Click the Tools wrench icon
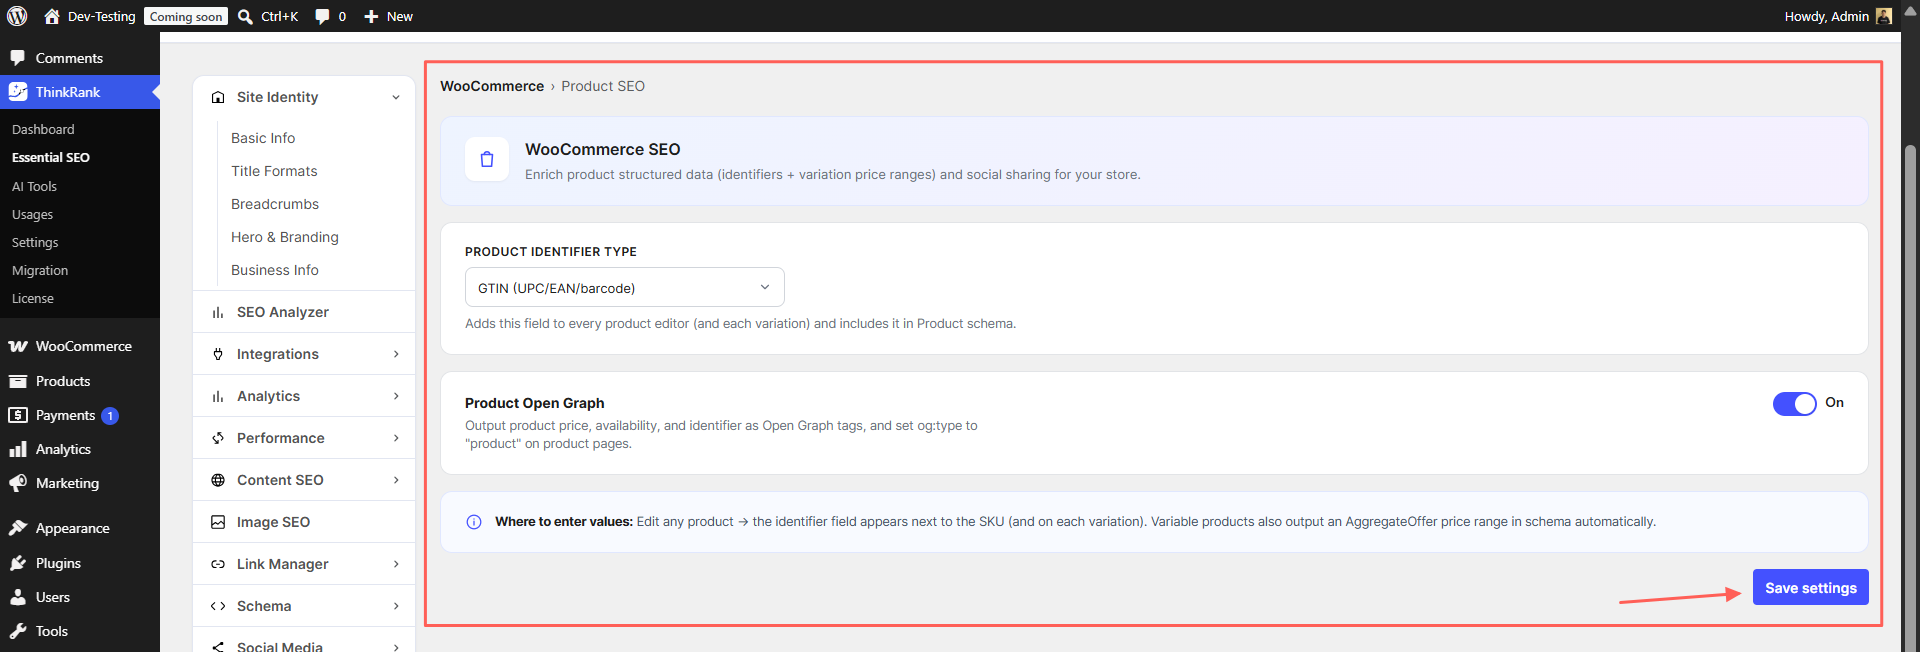 click(18, 631)
